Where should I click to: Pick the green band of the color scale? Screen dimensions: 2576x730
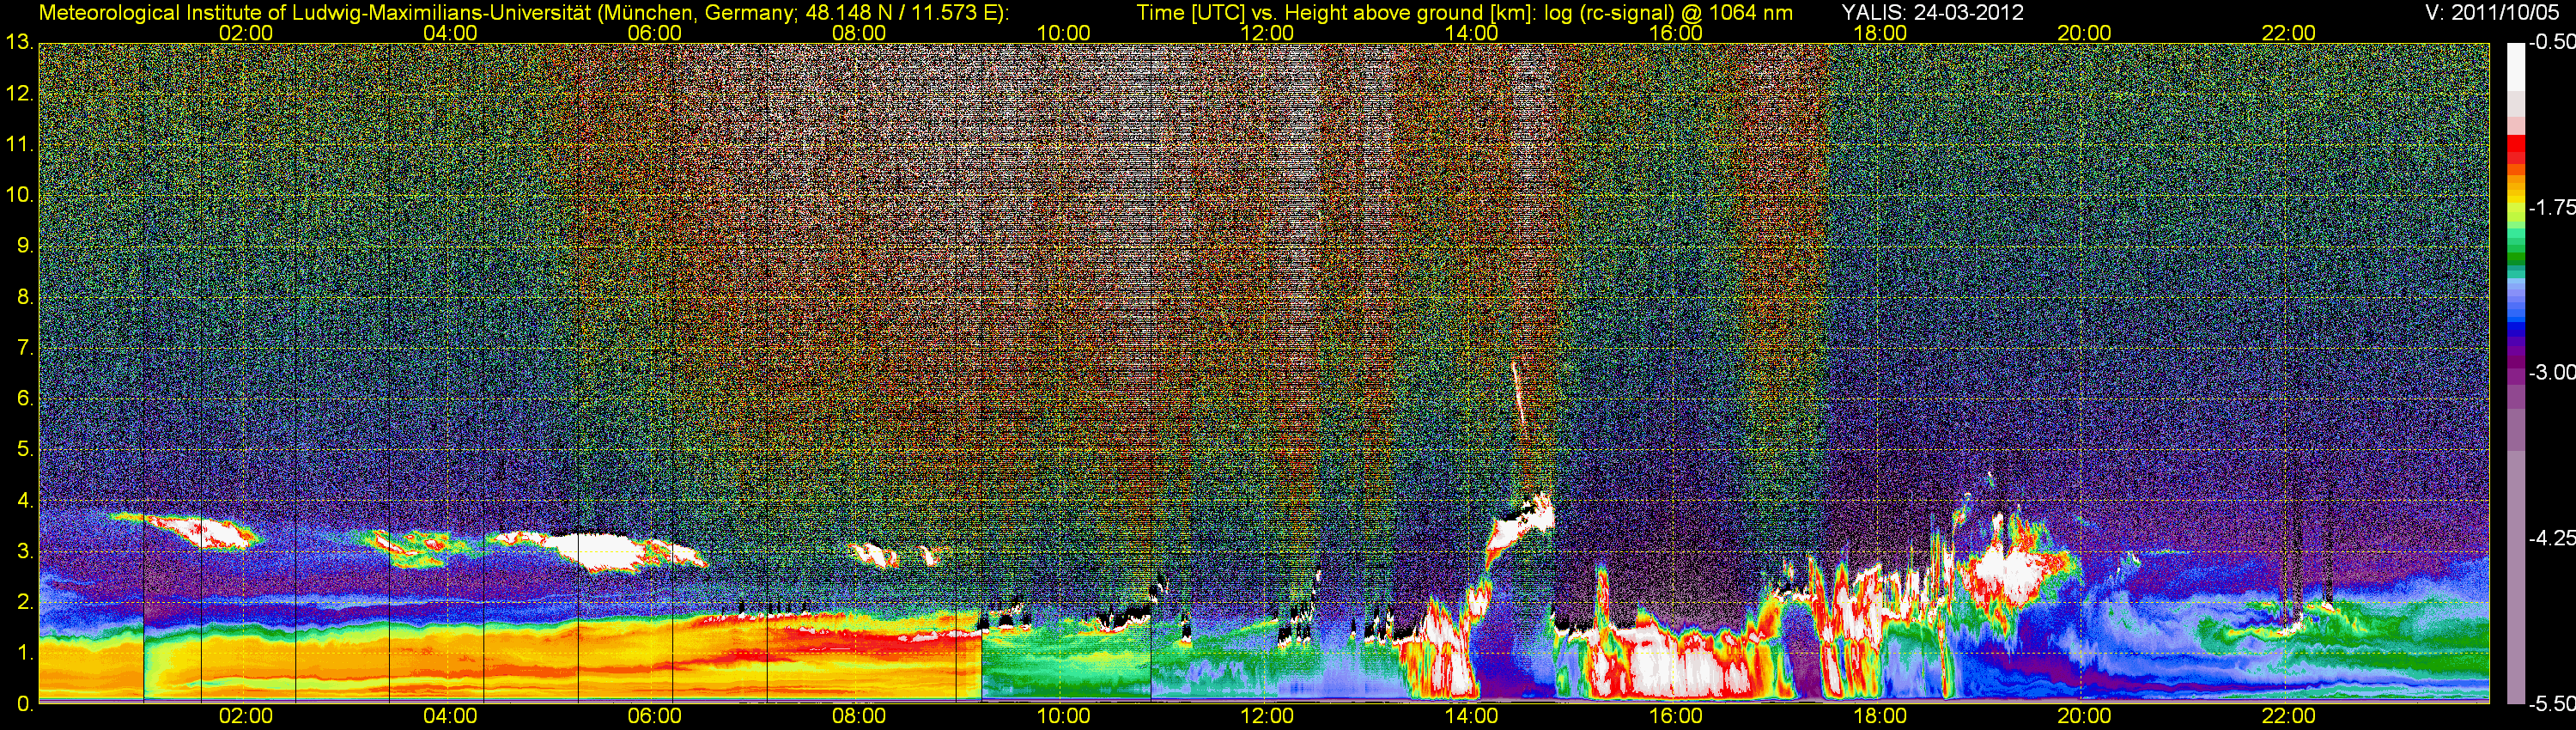tap(2515, 255)
